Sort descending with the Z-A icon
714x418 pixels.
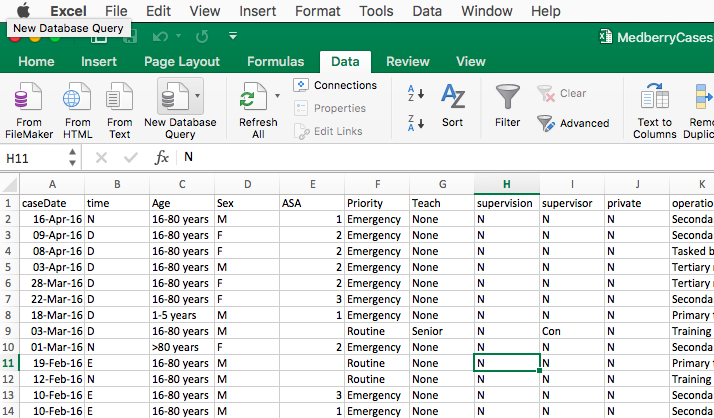[416, 123]
